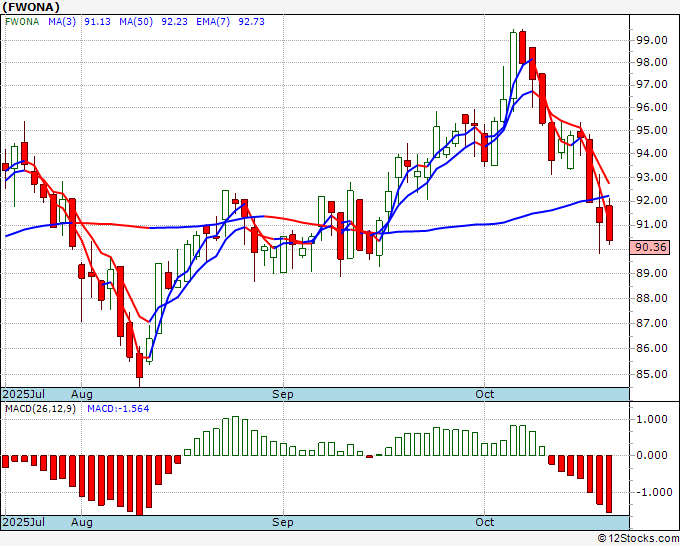Viewport: 680px width, 546px height.
Task: Click the 91.00 price axis label
Action: click(651, 224)
